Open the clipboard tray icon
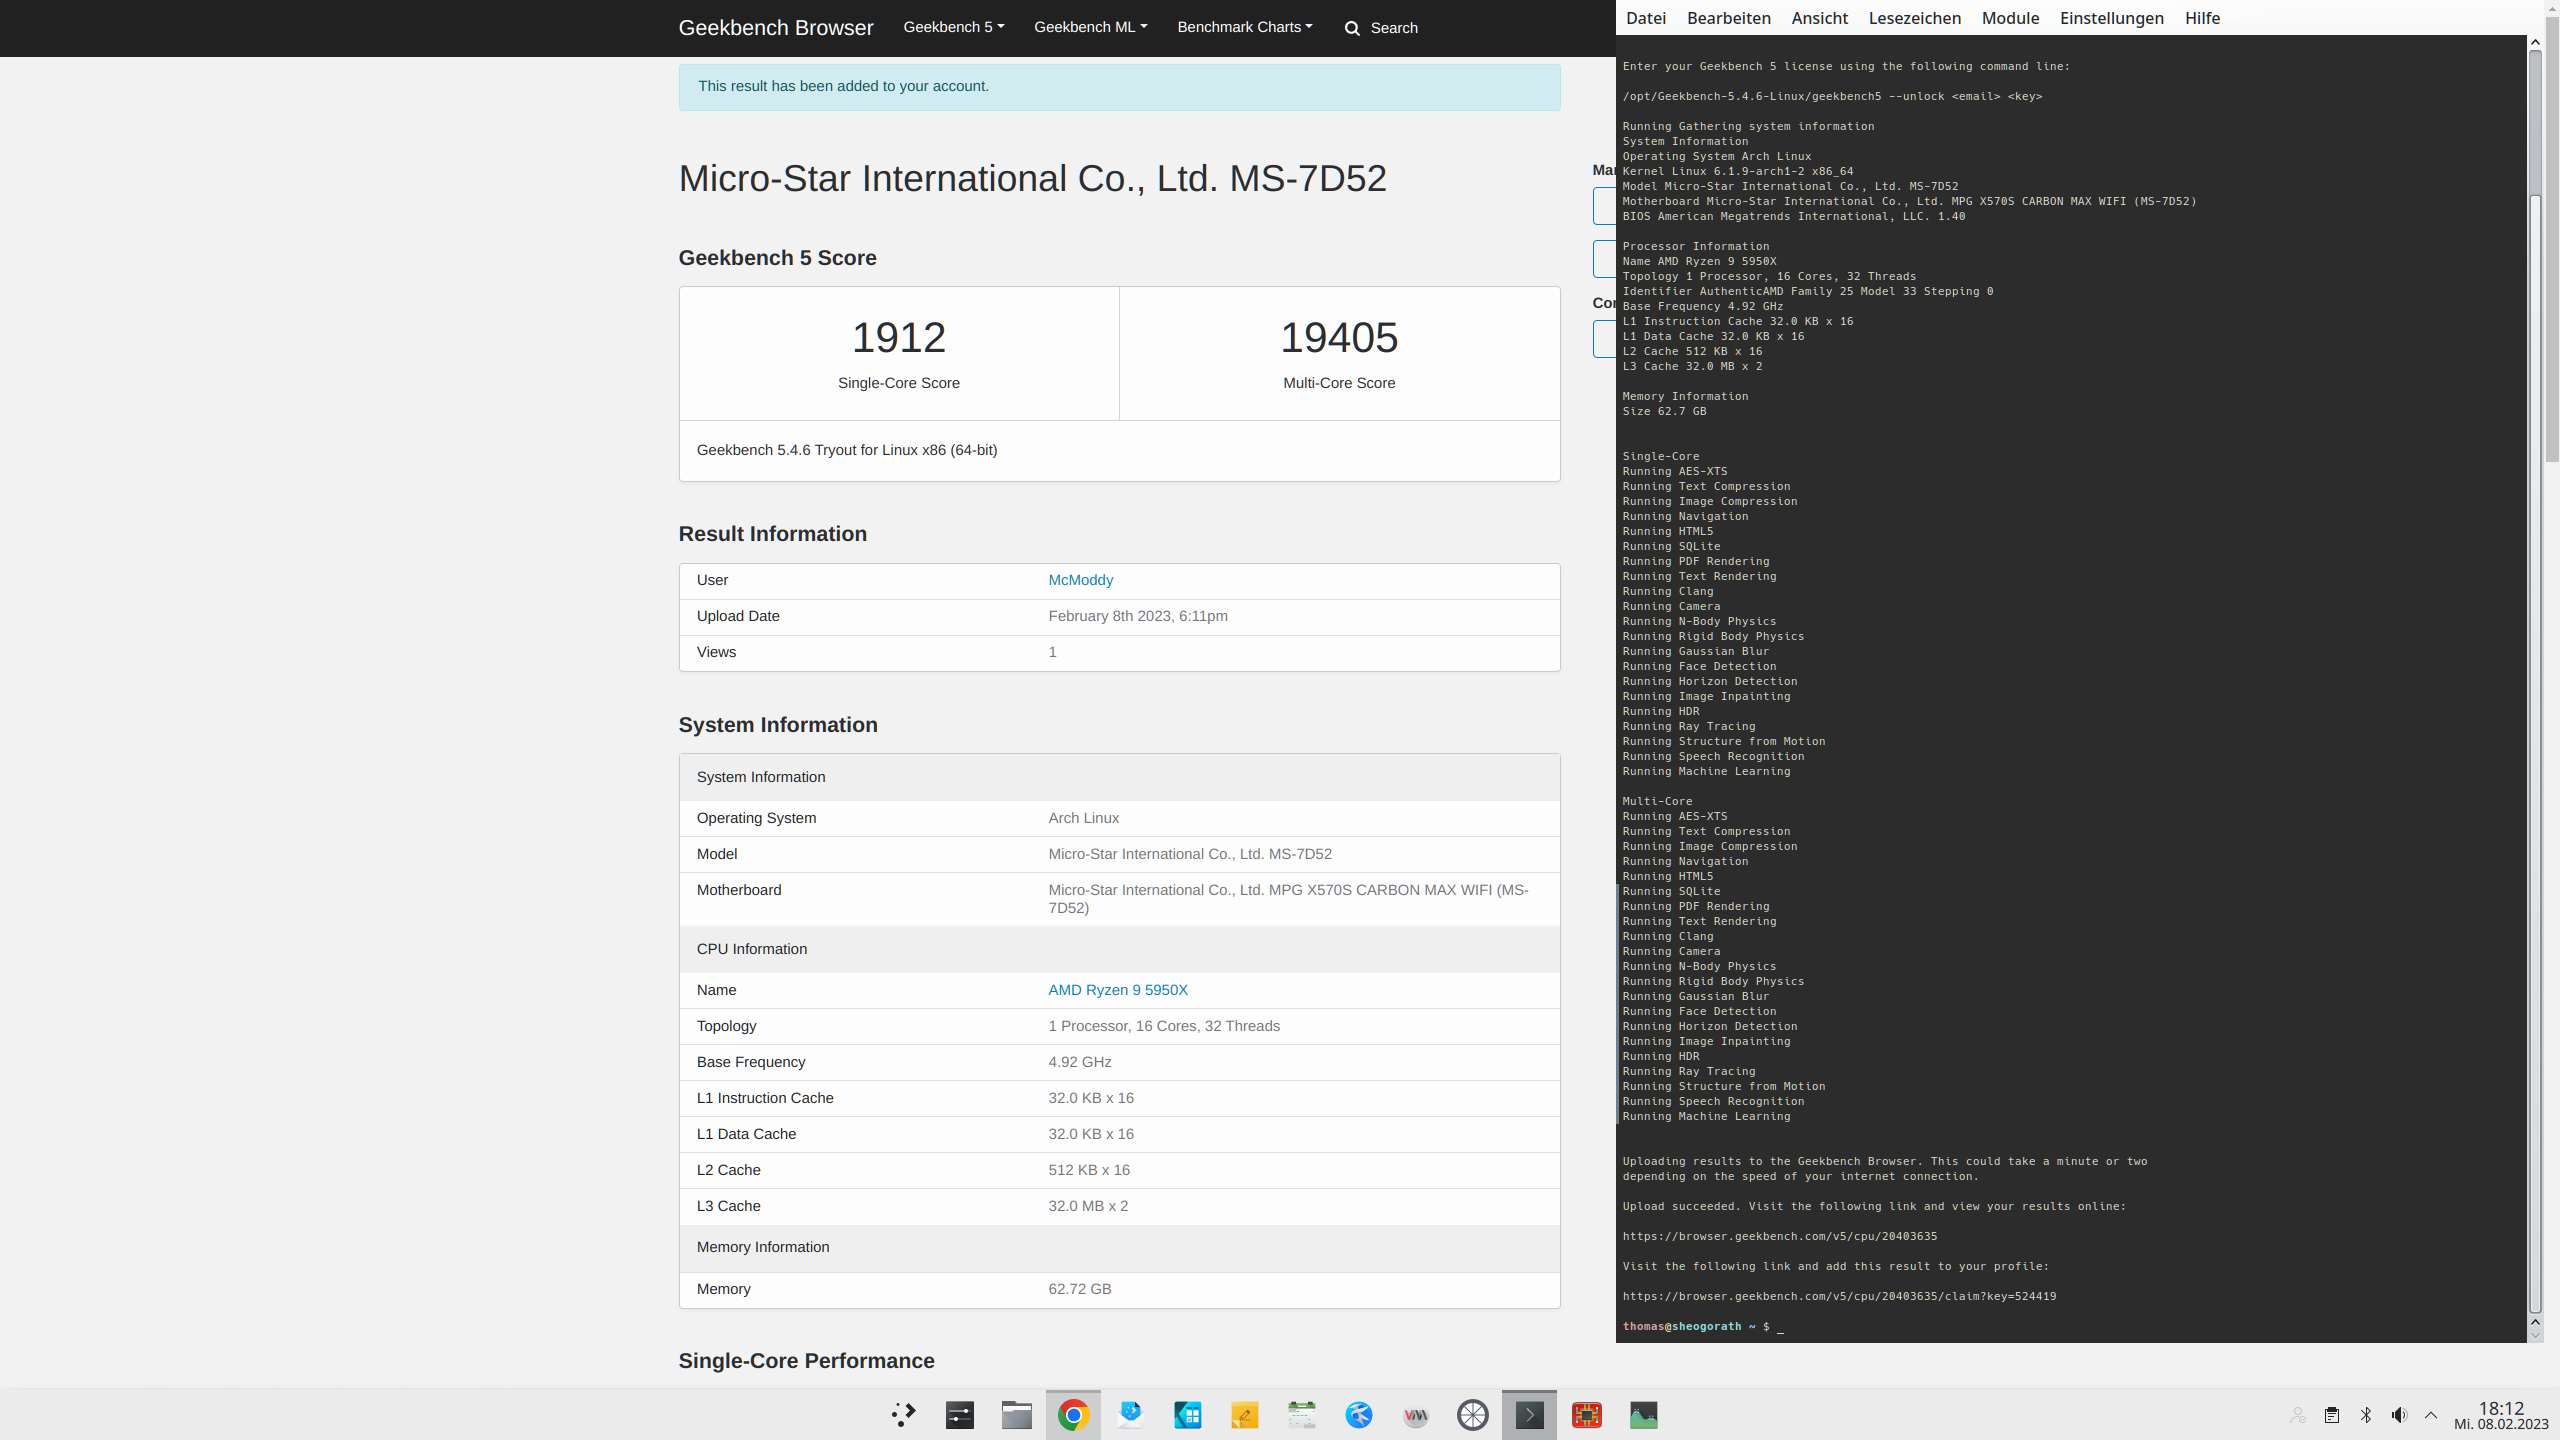Screen dimensions: 2560x1440 pos(2332,1415)
